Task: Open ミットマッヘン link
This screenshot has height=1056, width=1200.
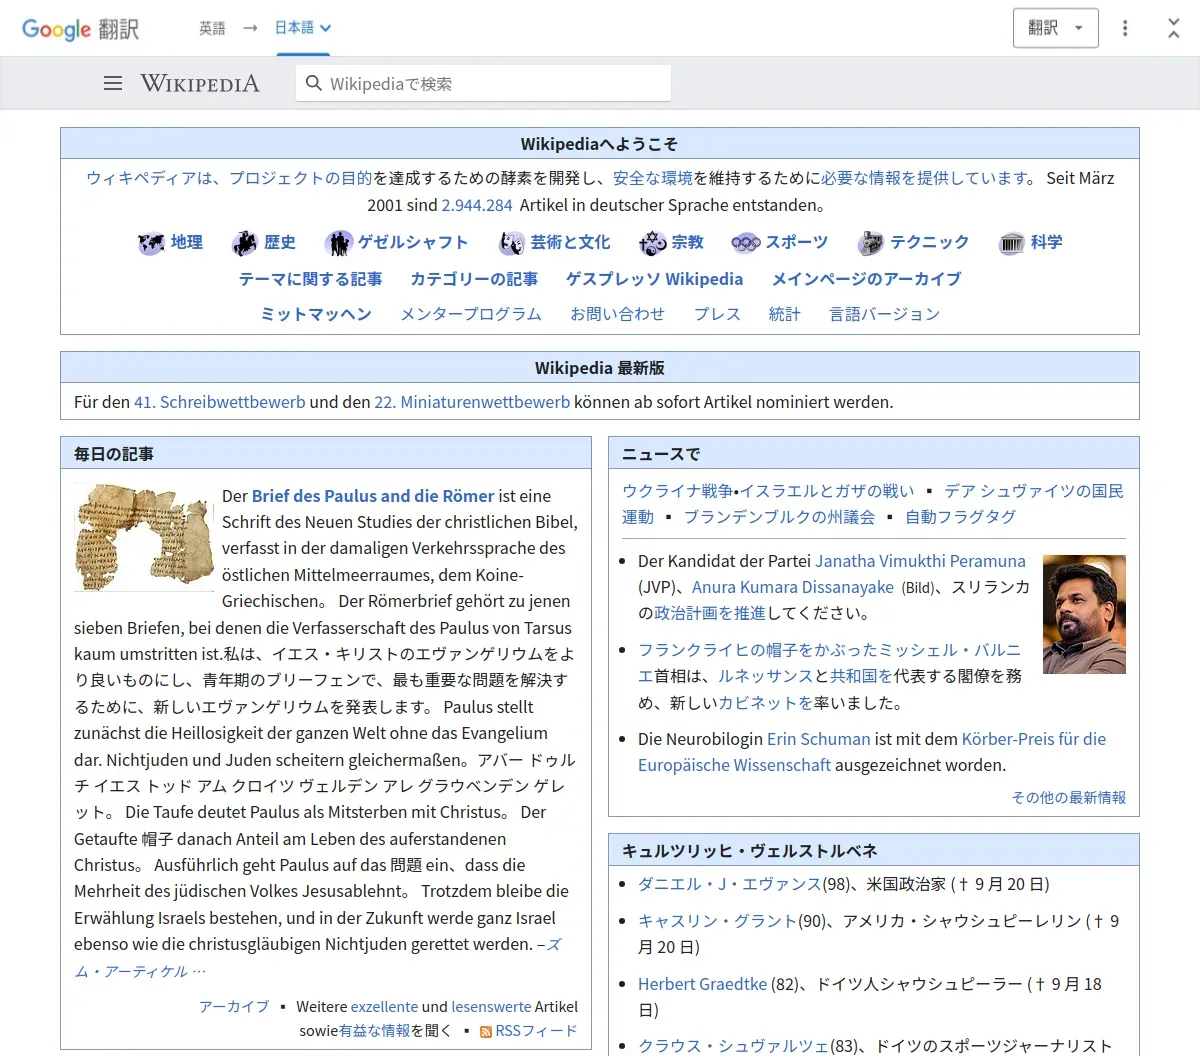Action: point(316,314)
